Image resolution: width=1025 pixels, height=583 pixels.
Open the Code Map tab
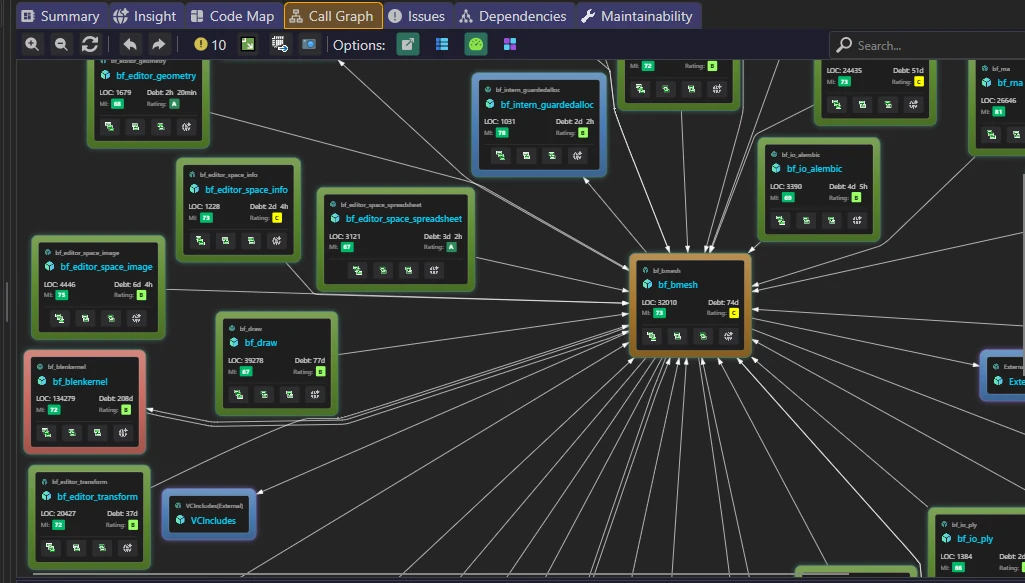pos(233,16)
